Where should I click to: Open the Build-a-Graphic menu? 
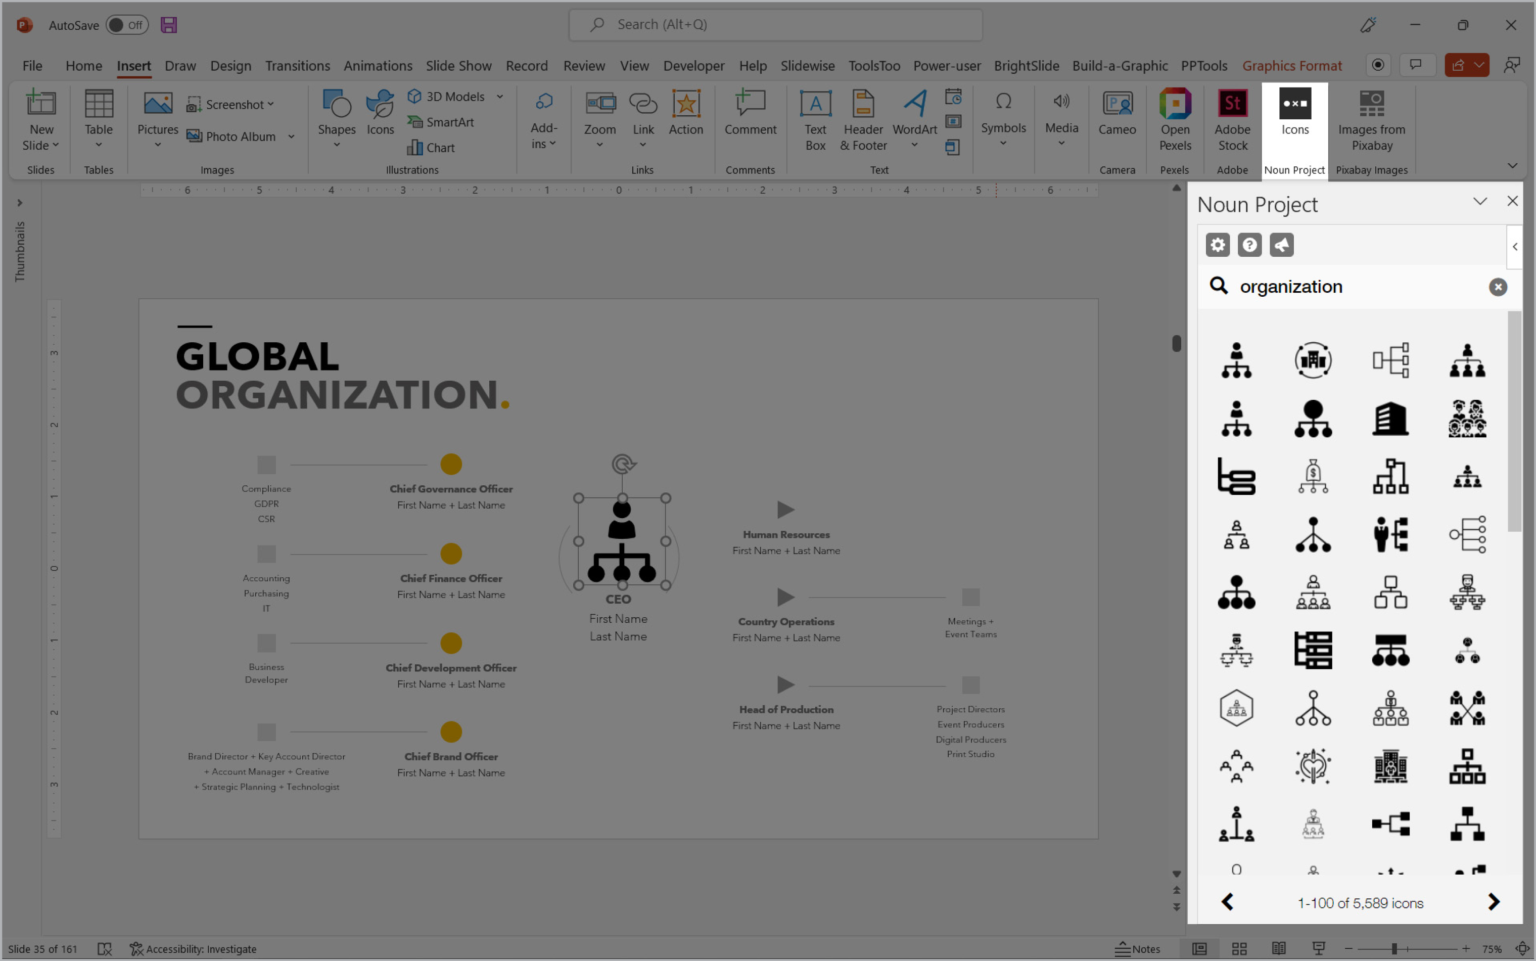point(1119,65)
